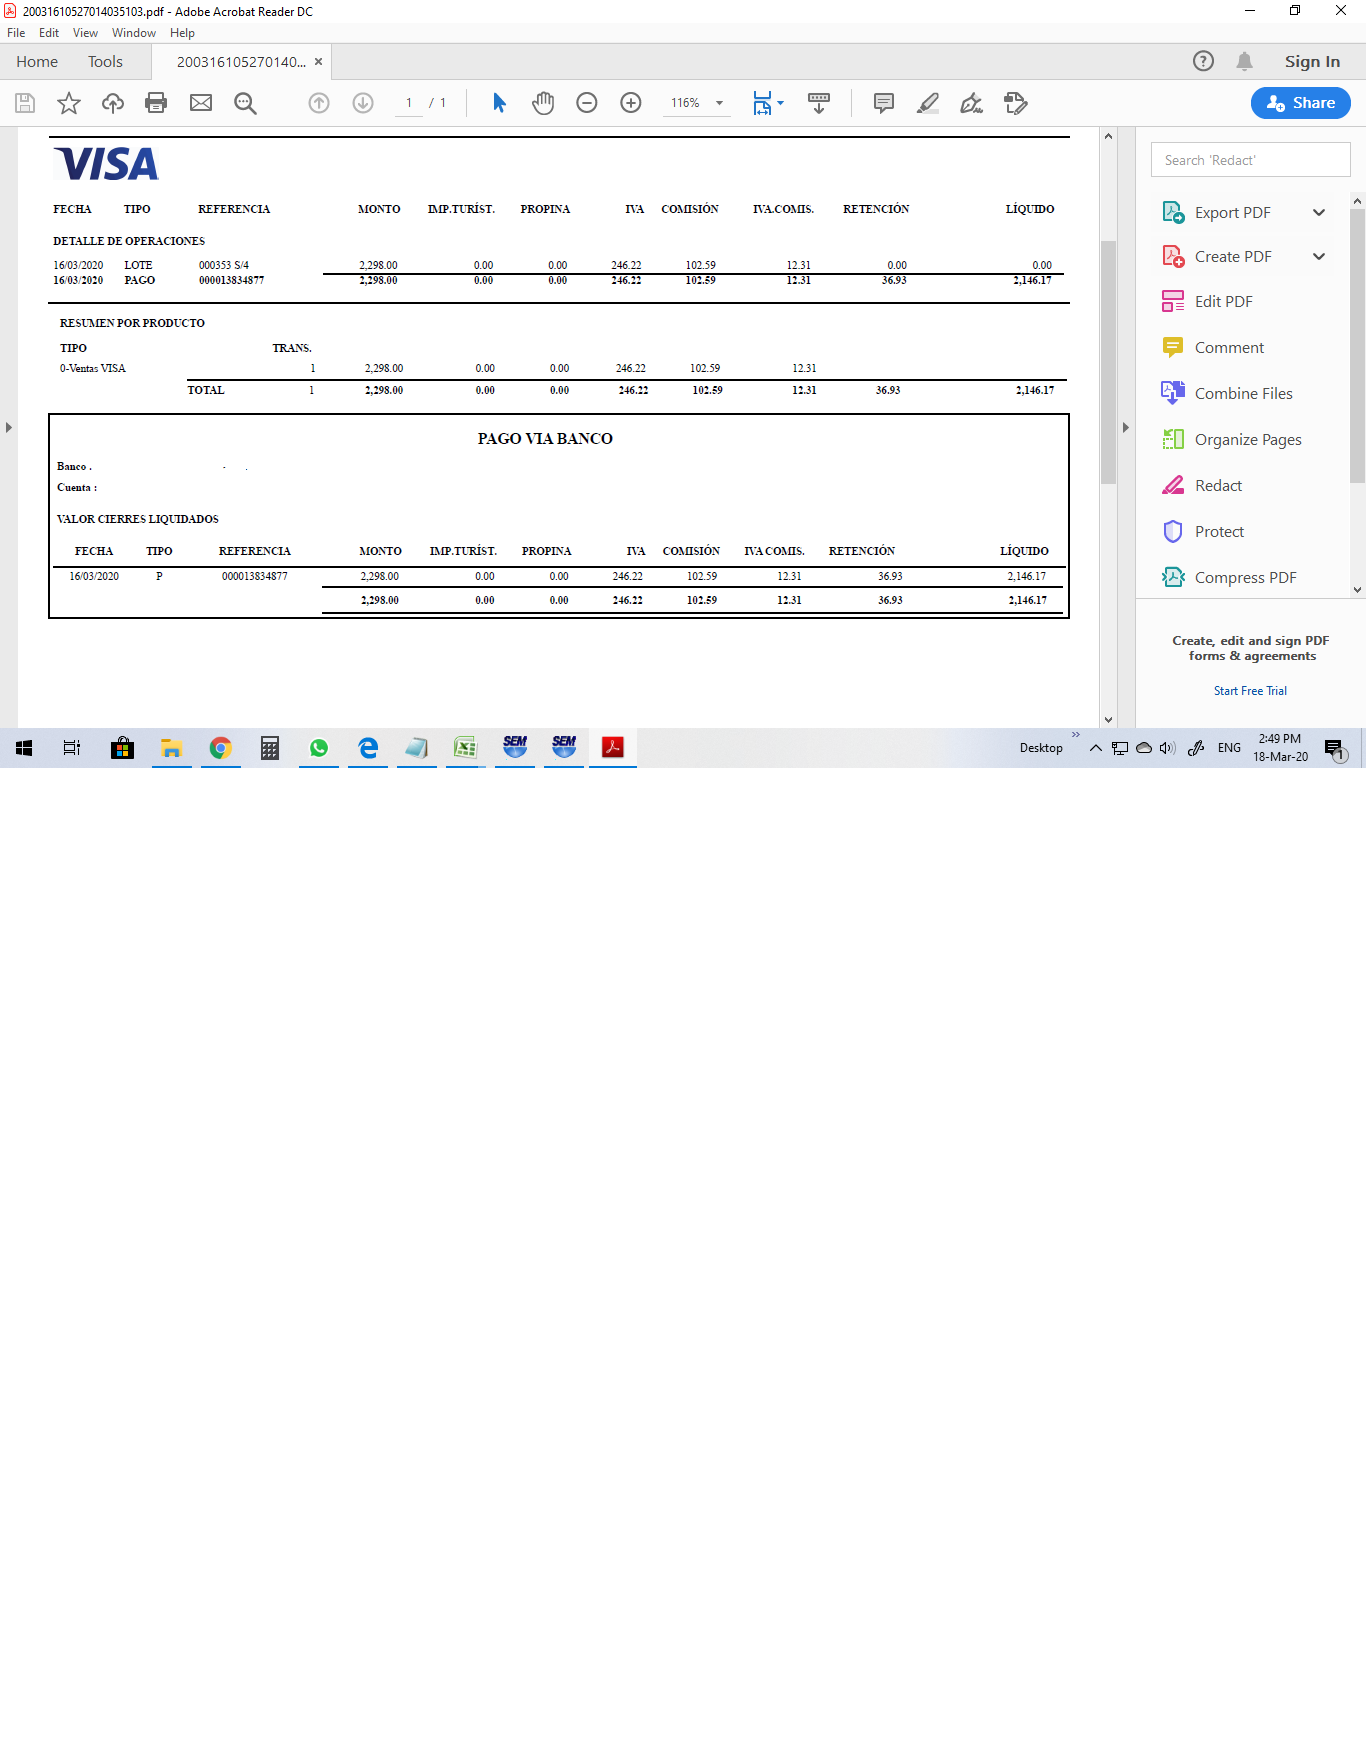Open the View menu
Image resolution: width=1366 pixels, height=1747 pixels.
(x=85, y=33)
